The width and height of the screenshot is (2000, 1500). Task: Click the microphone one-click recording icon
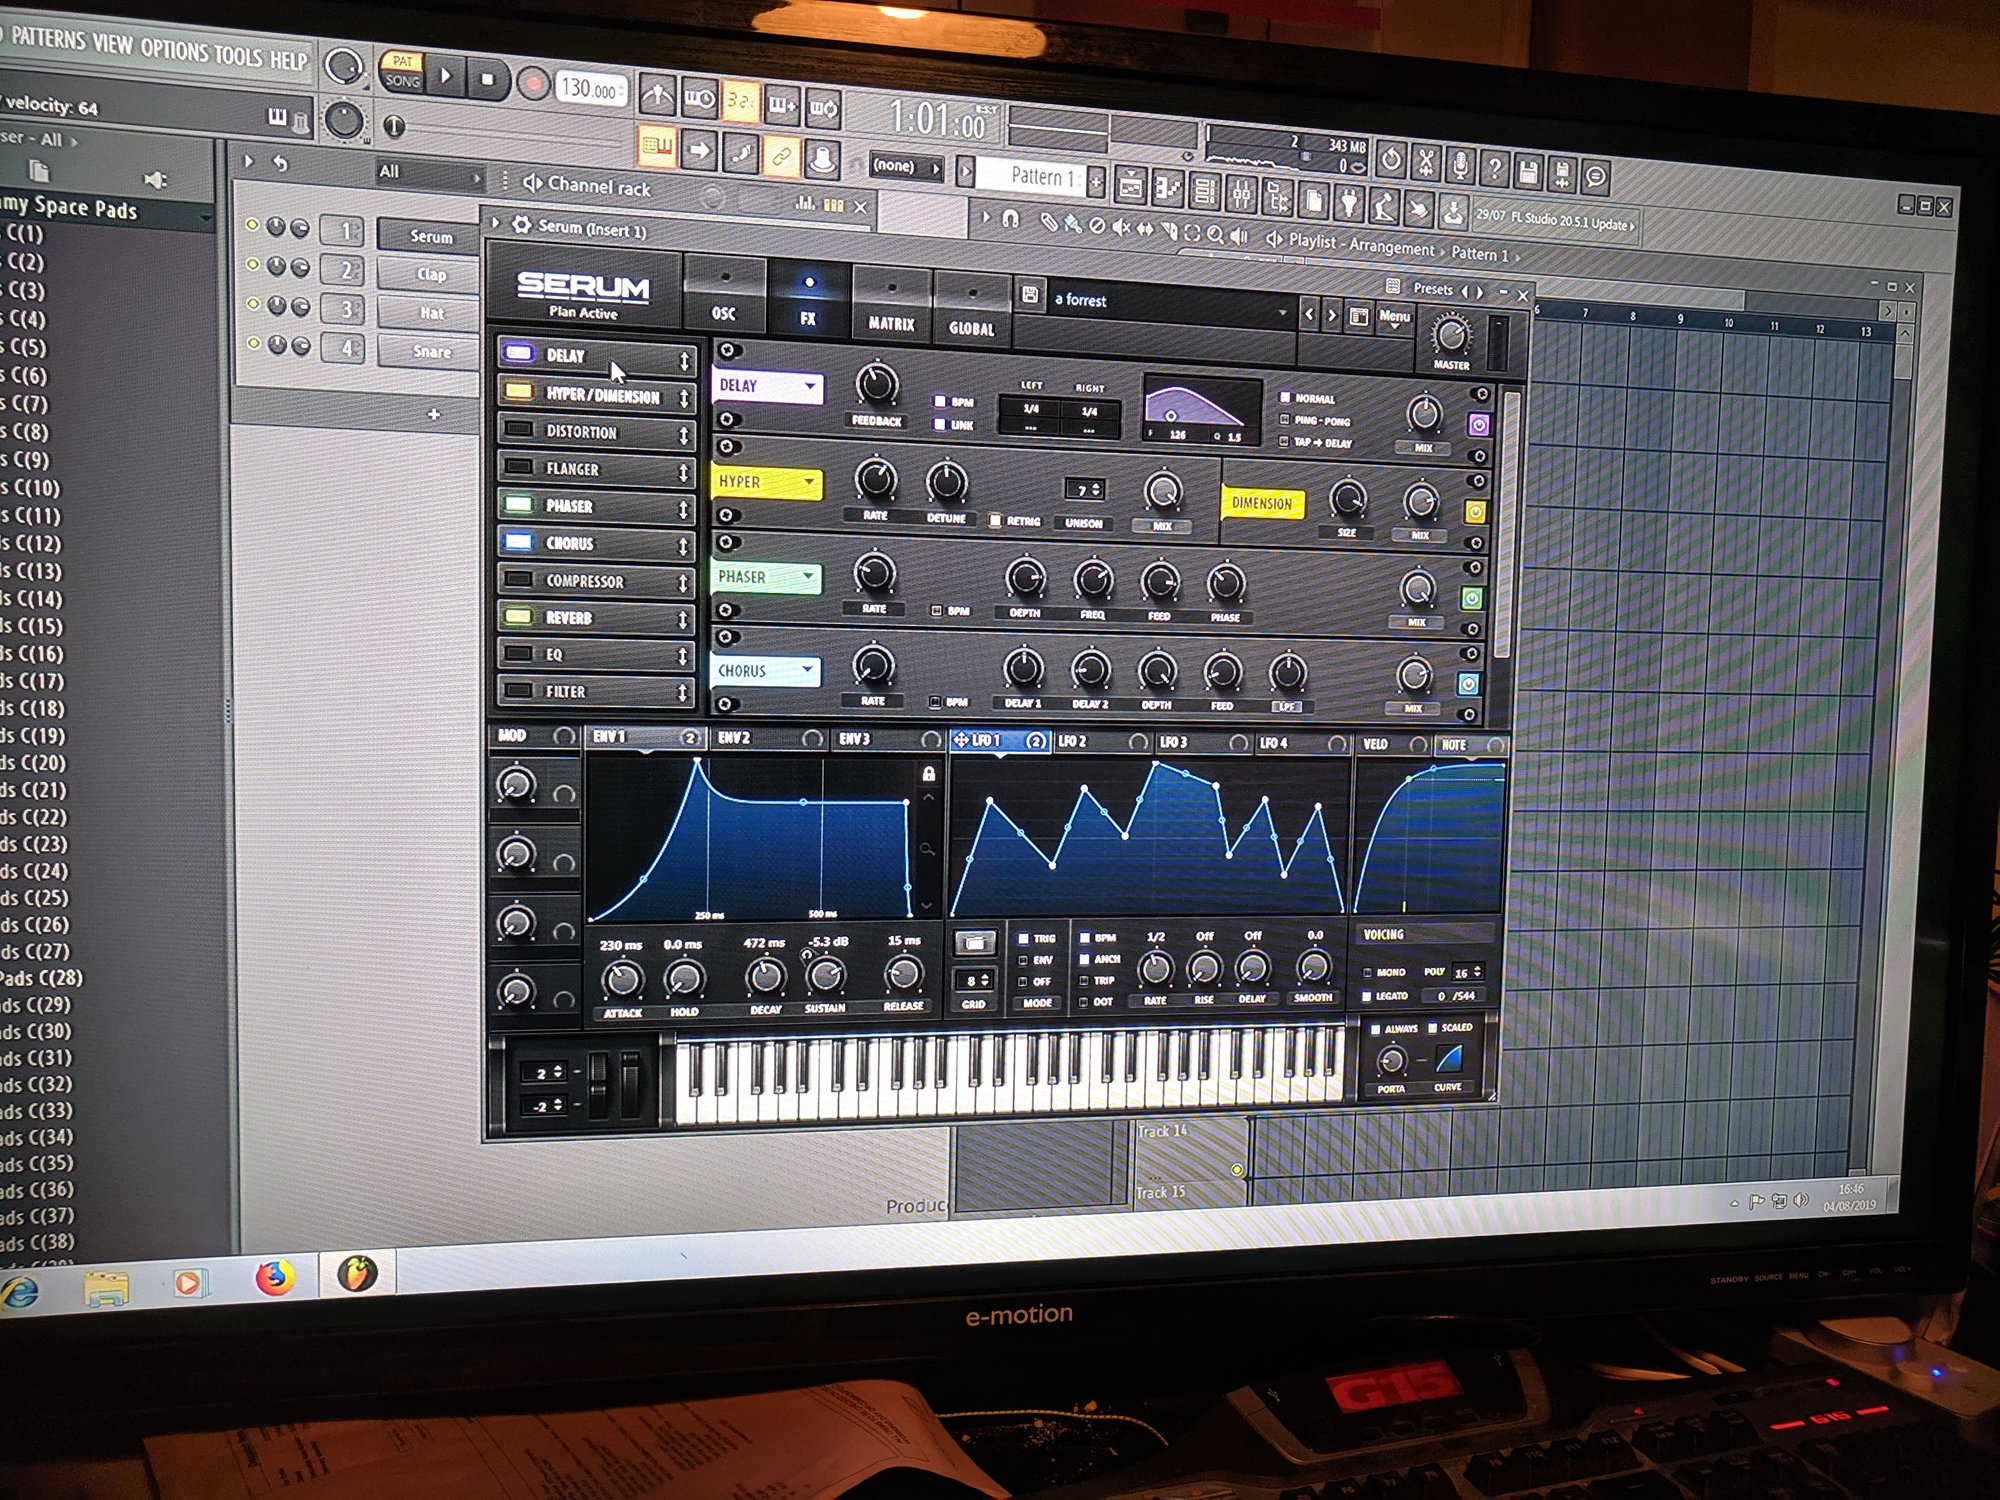point(1460,165)
